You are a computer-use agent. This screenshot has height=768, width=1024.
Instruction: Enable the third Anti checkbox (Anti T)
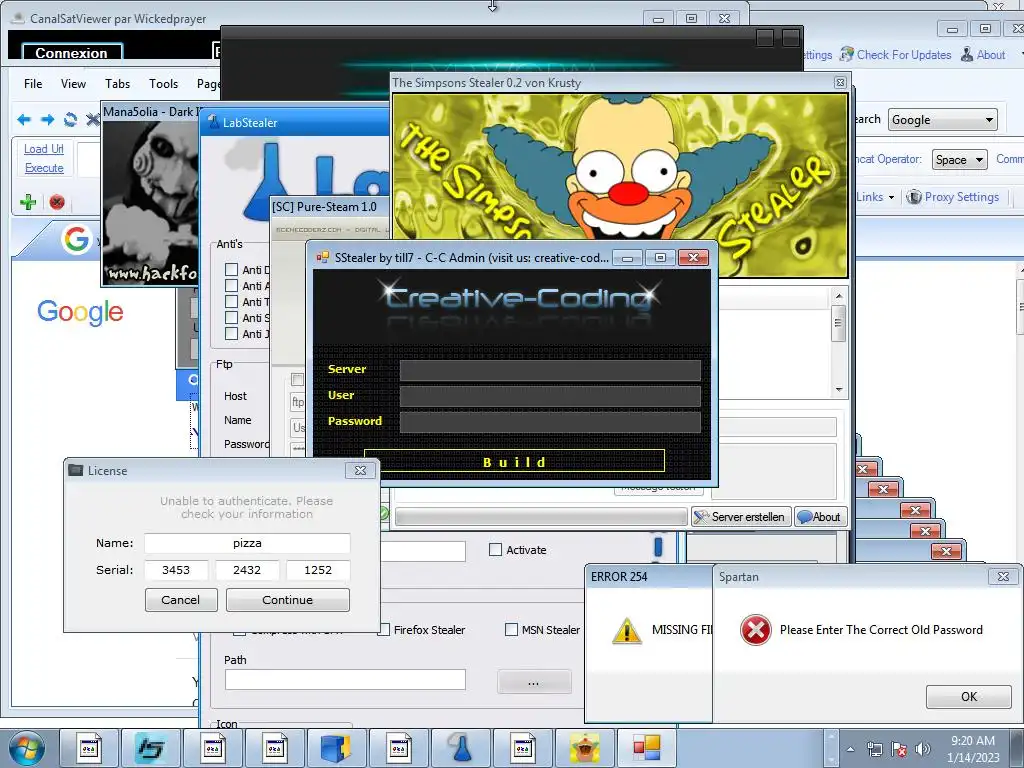[231, 302]
